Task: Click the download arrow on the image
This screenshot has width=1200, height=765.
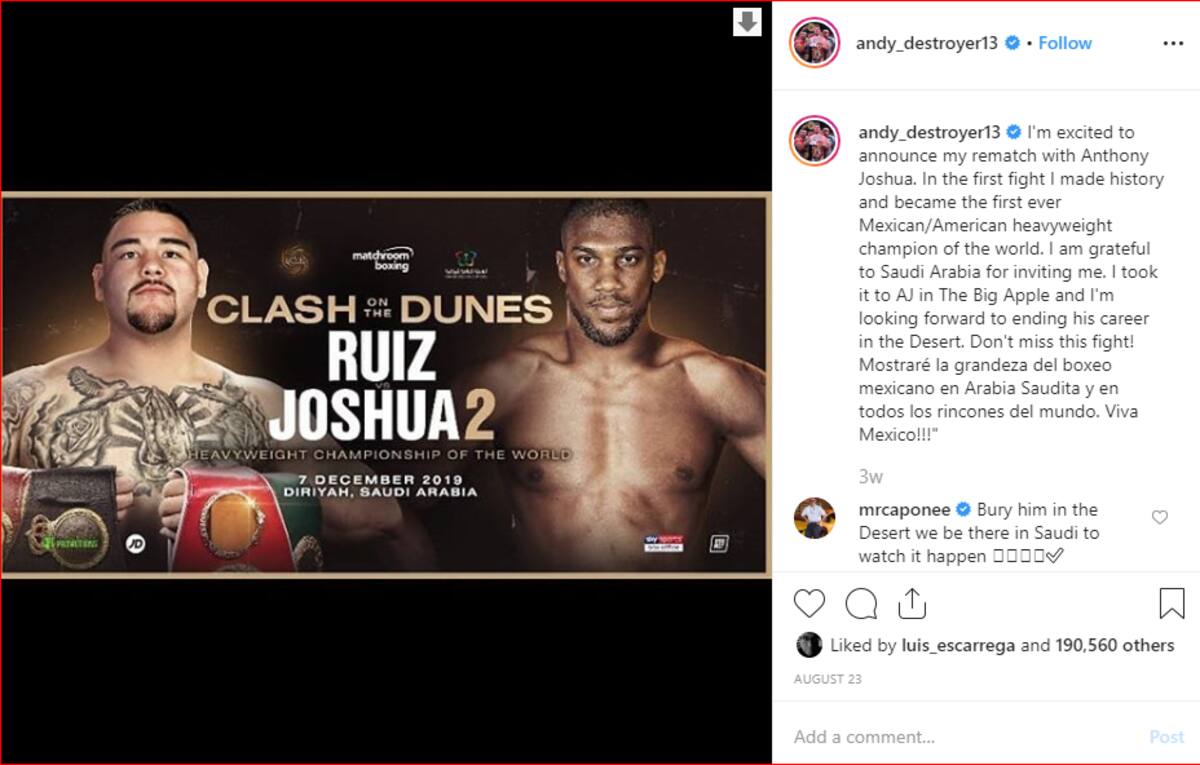Action: click(x=748, y=22)
